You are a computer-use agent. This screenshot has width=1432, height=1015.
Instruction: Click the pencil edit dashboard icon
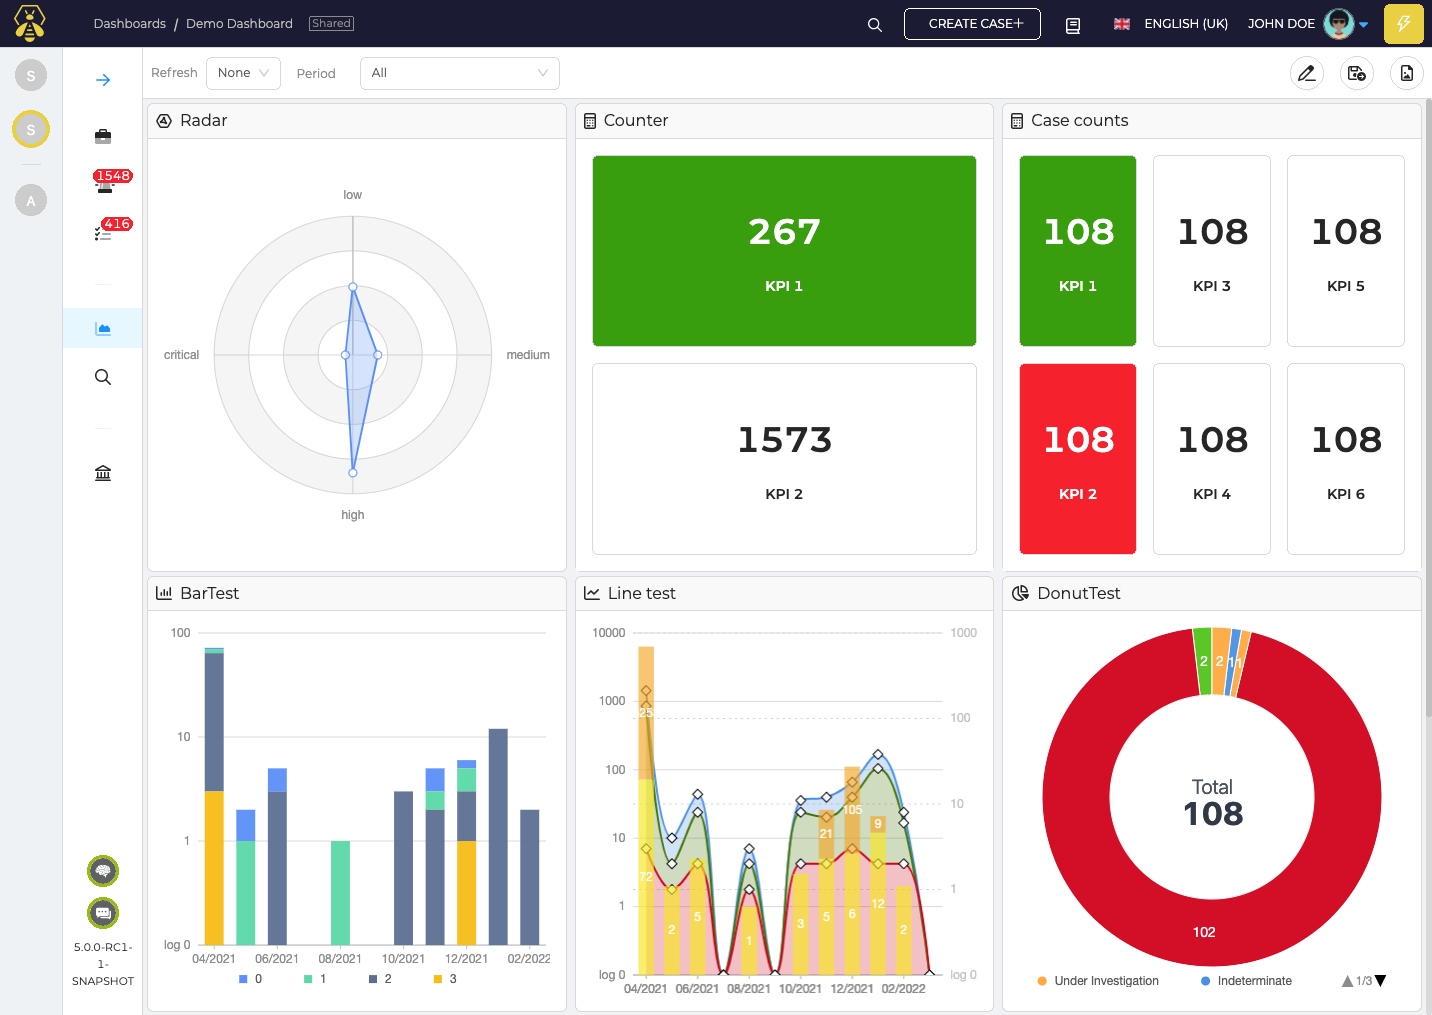pos(1306,73)
